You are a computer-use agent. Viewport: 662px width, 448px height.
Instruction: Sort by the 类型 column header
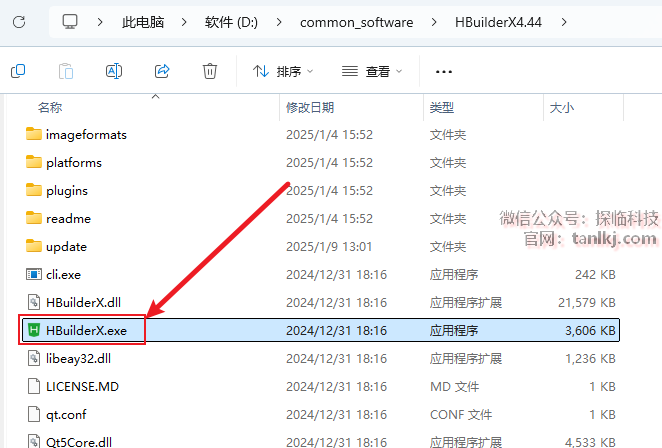442,108
